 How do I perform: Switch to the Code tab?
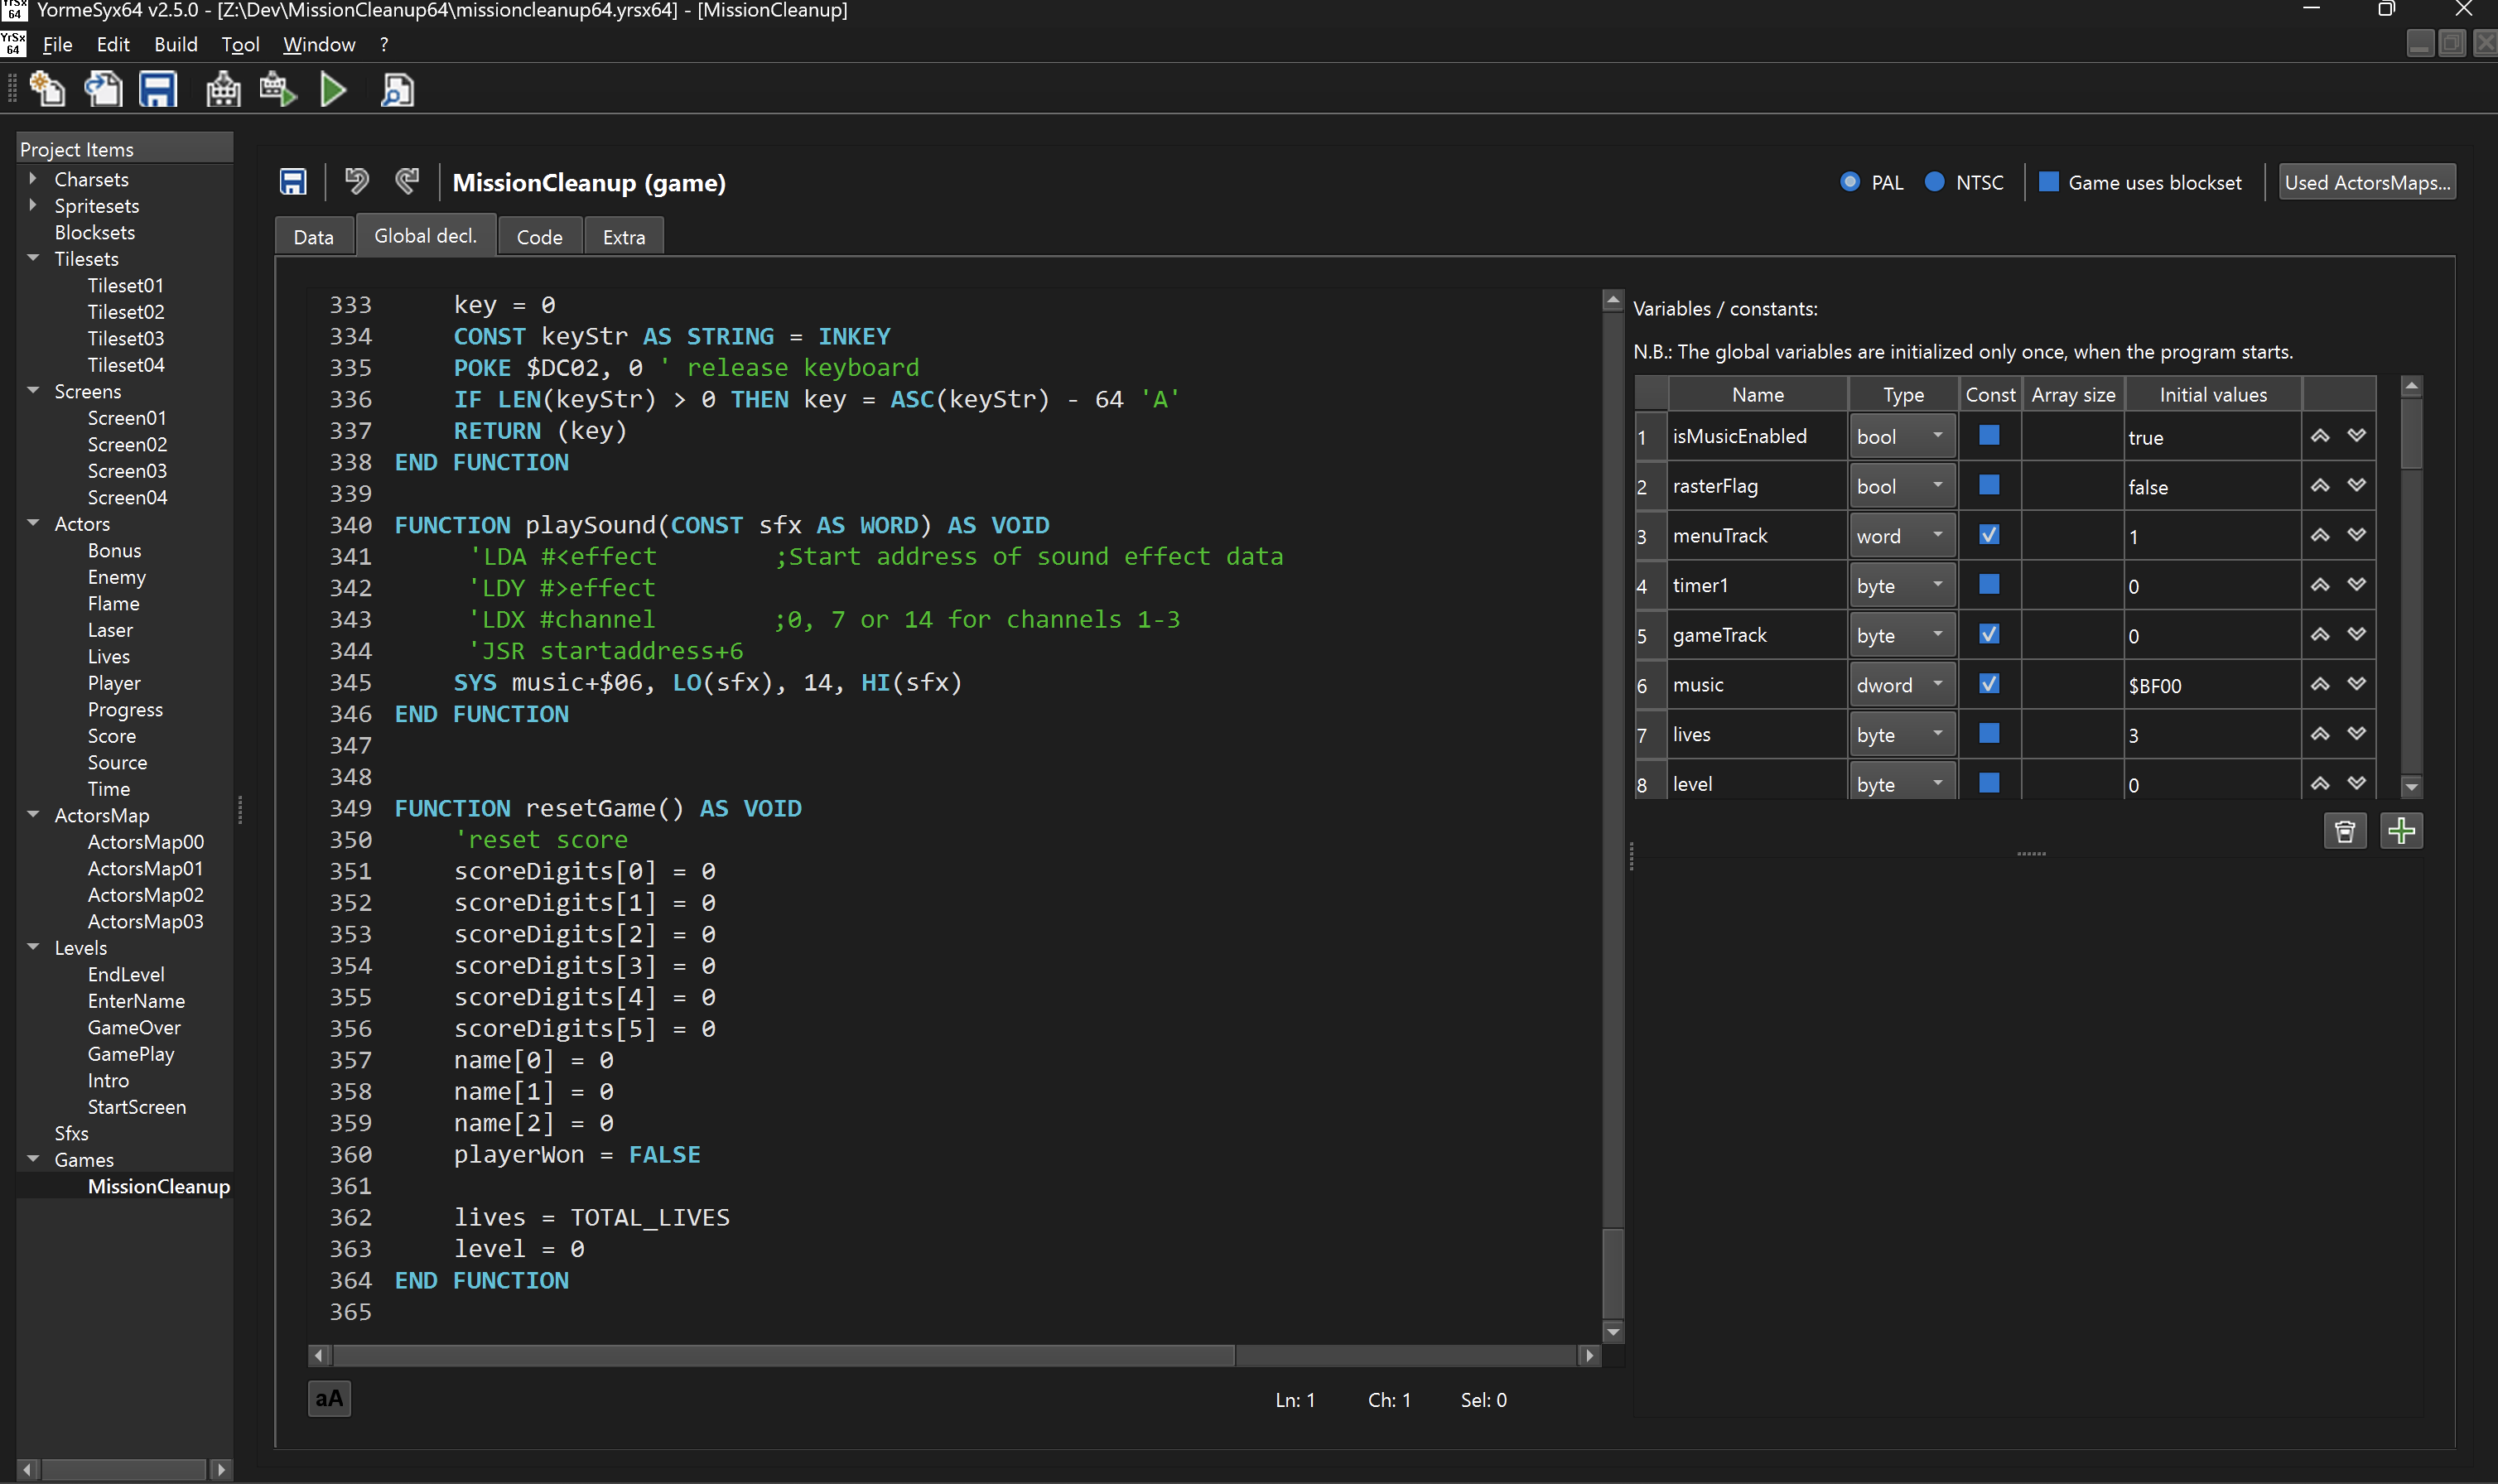(539, 237)
